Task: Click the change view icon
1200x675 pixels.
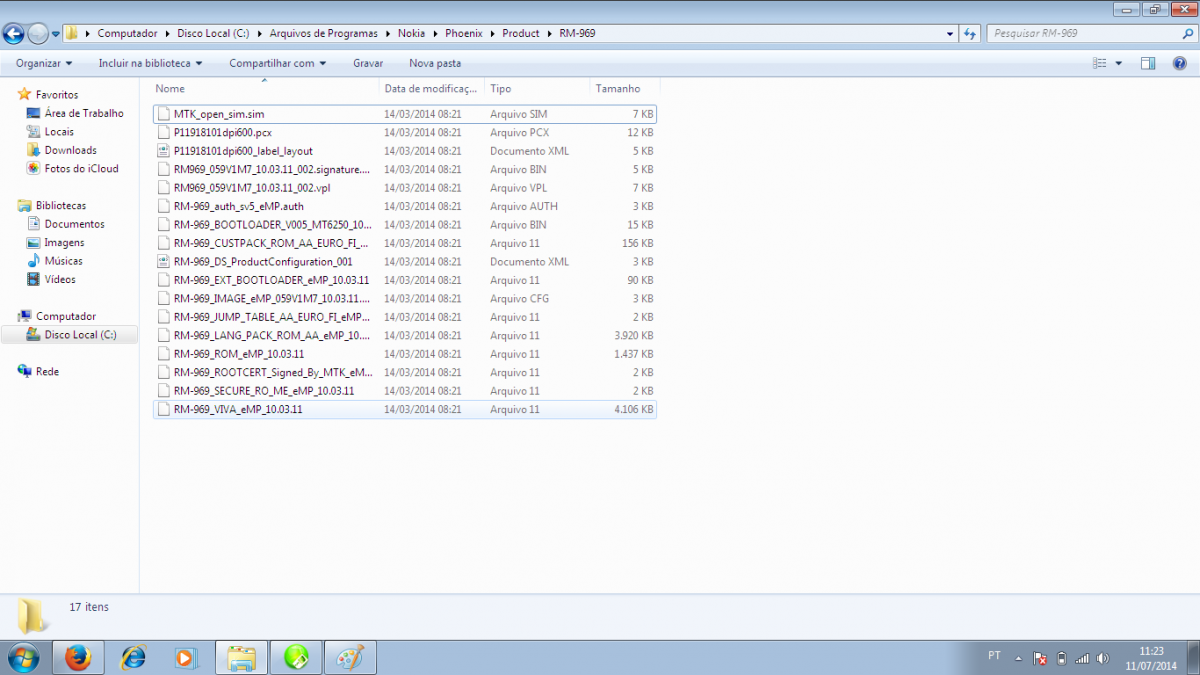Action: pyautogui.click(x=1100, y=63)
